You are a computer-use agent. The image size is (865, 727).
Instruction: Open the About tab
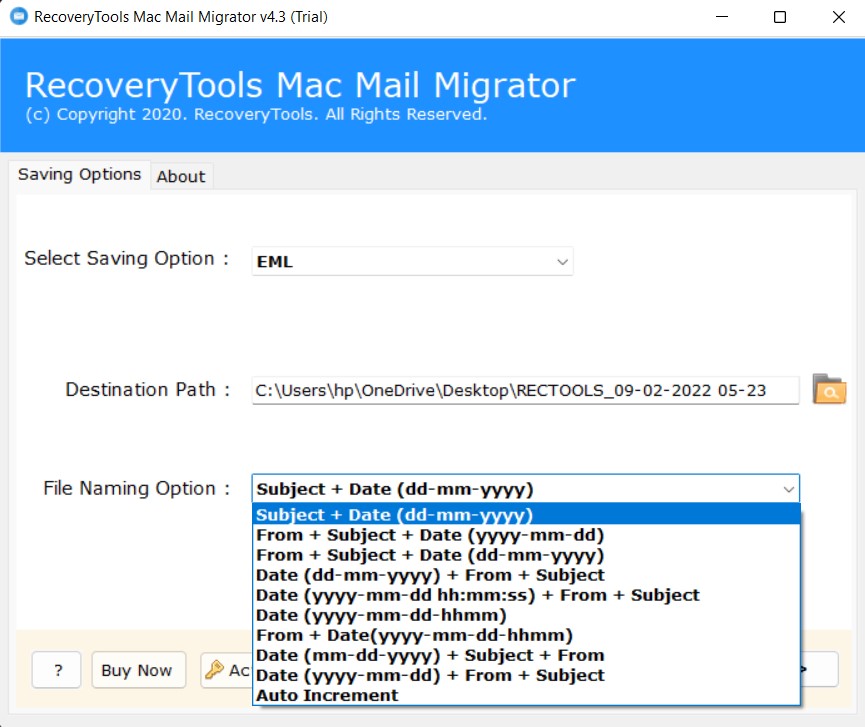(x=181, y=177)
